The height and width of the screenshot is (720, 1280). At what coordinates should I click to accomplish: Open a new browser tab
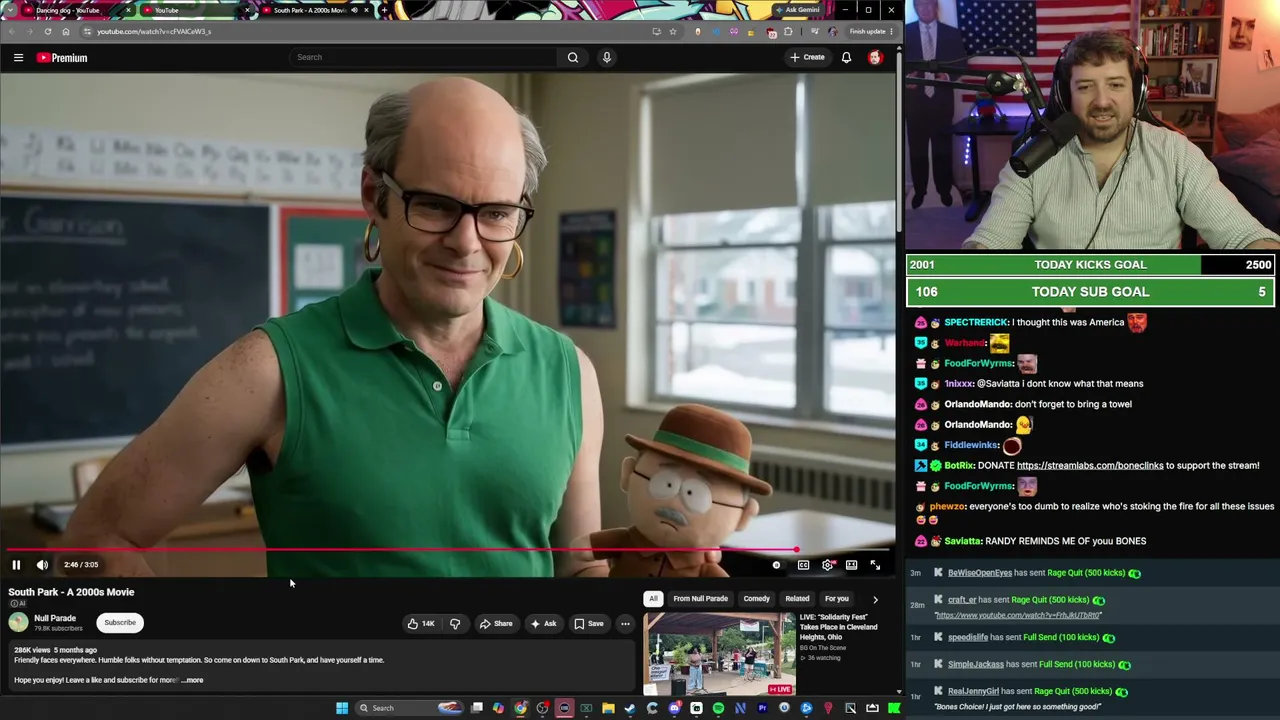[384, 10]
